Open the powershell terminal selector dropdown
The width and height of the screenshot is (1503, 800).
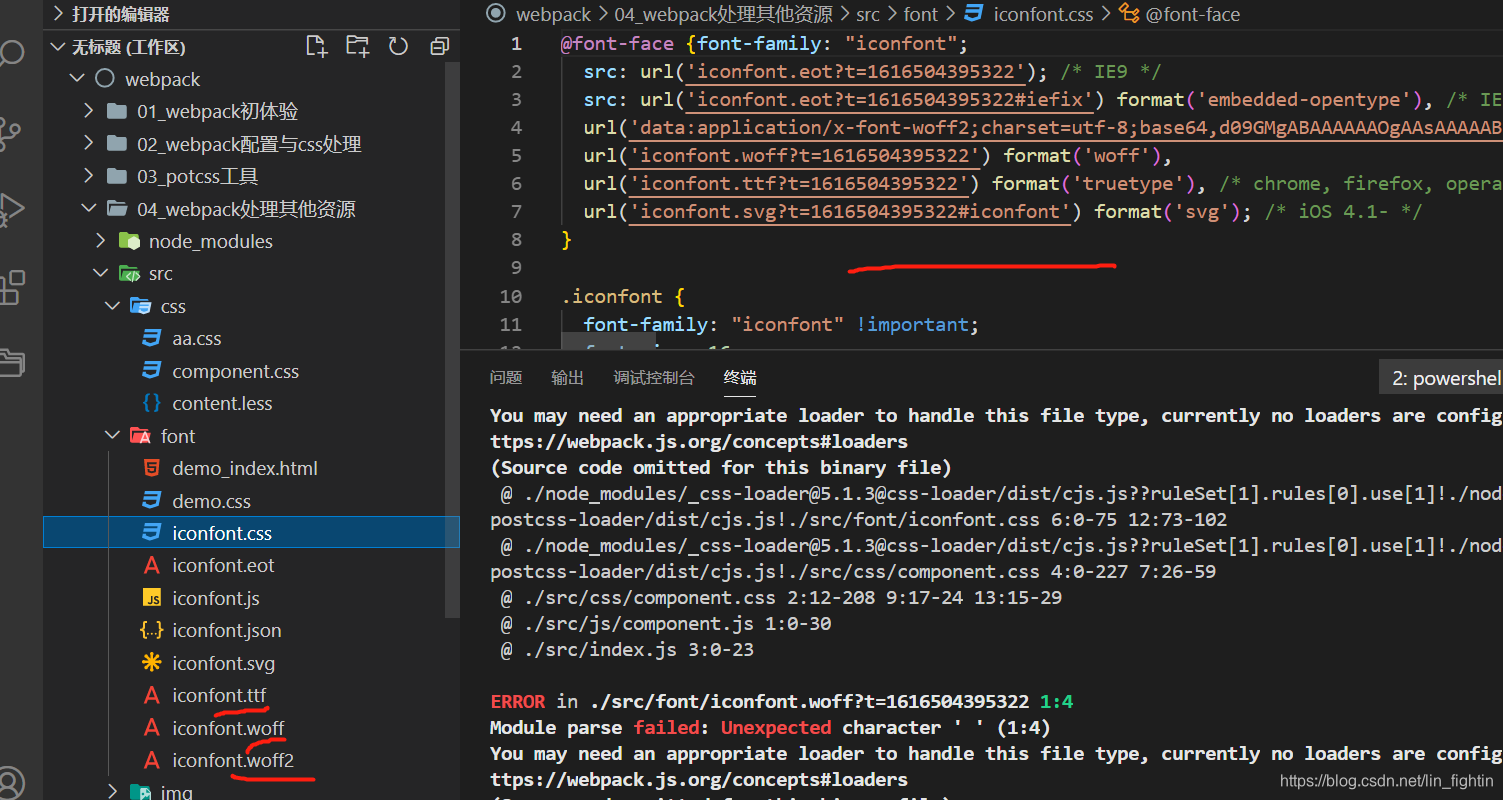click(x=1441, y=378)
